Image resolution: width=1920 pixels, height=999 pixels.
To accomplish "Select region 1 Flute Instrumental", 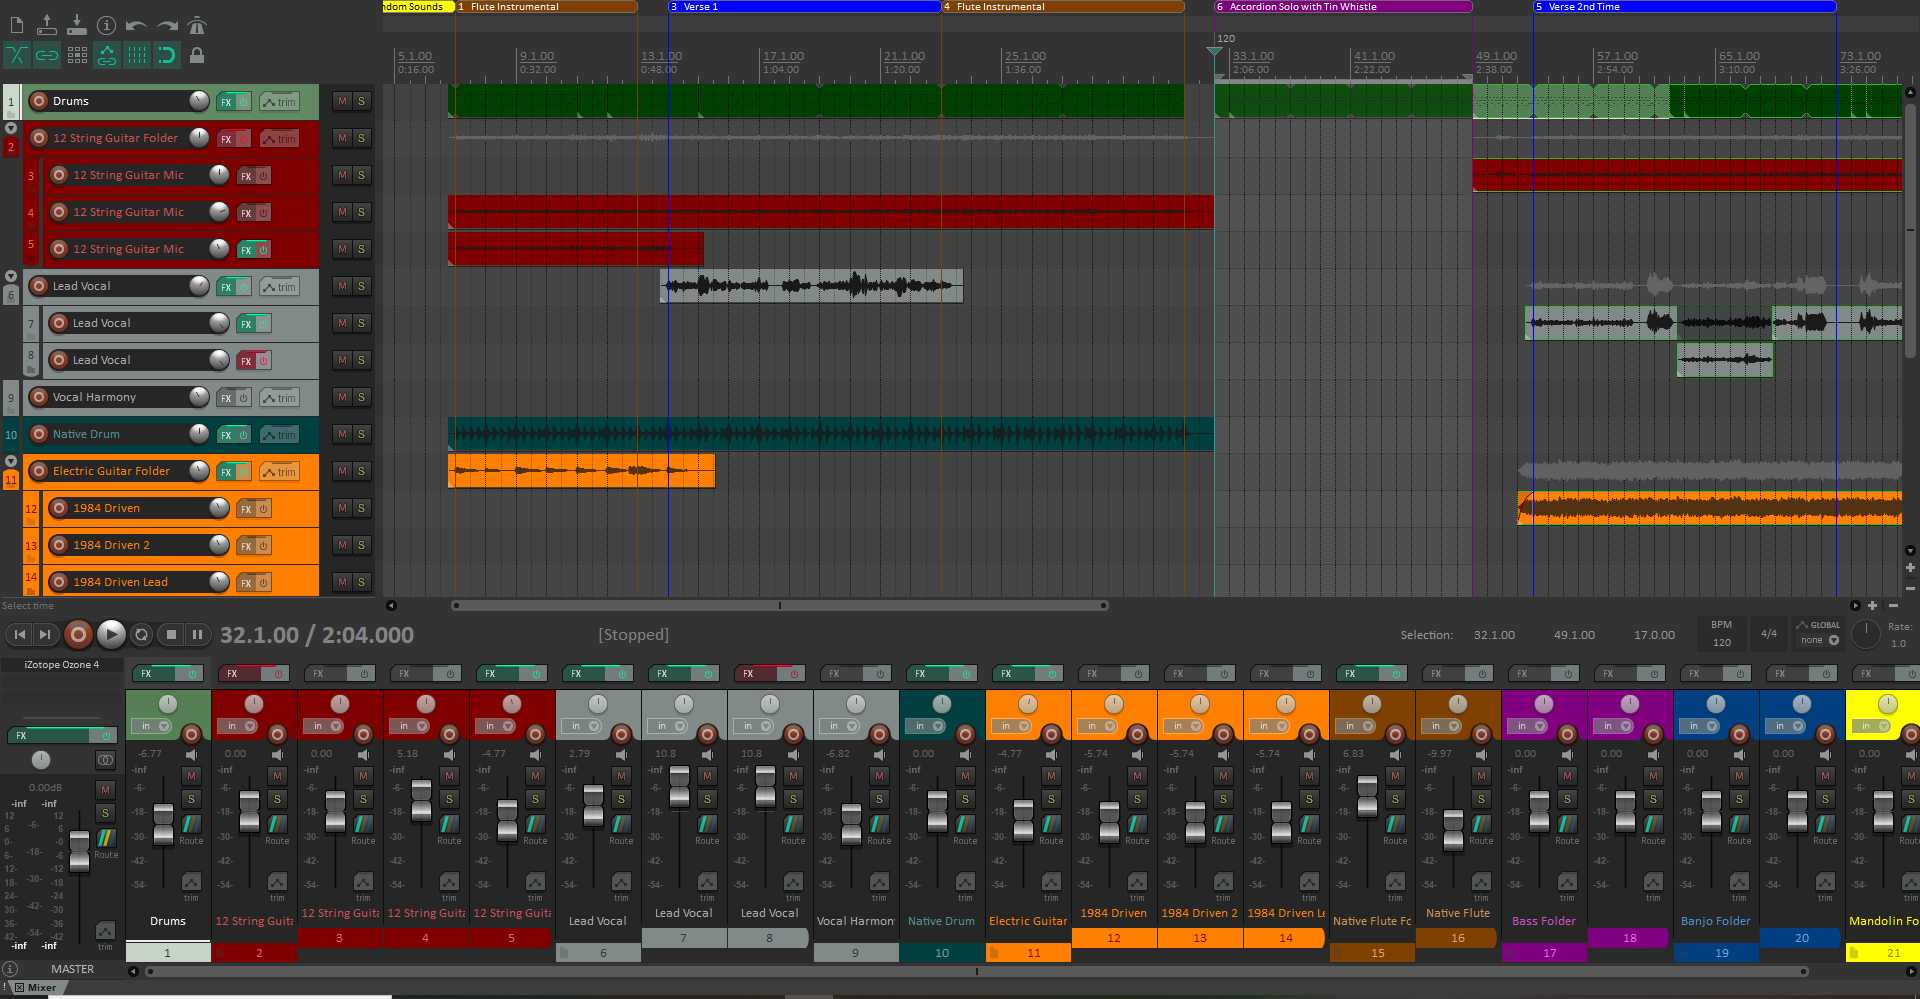I will coord(546,6).
